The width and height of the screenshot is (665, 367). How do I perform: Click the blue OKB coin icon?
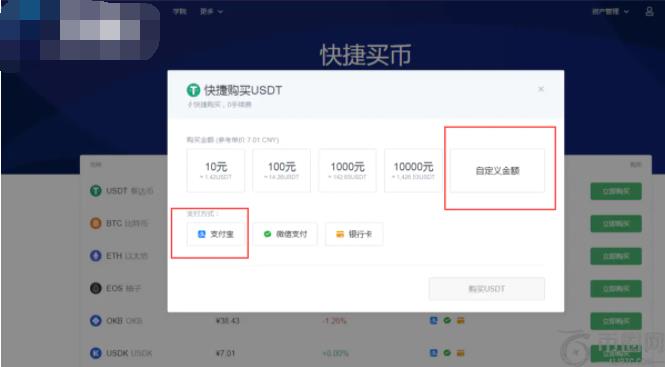coord(96,321)
